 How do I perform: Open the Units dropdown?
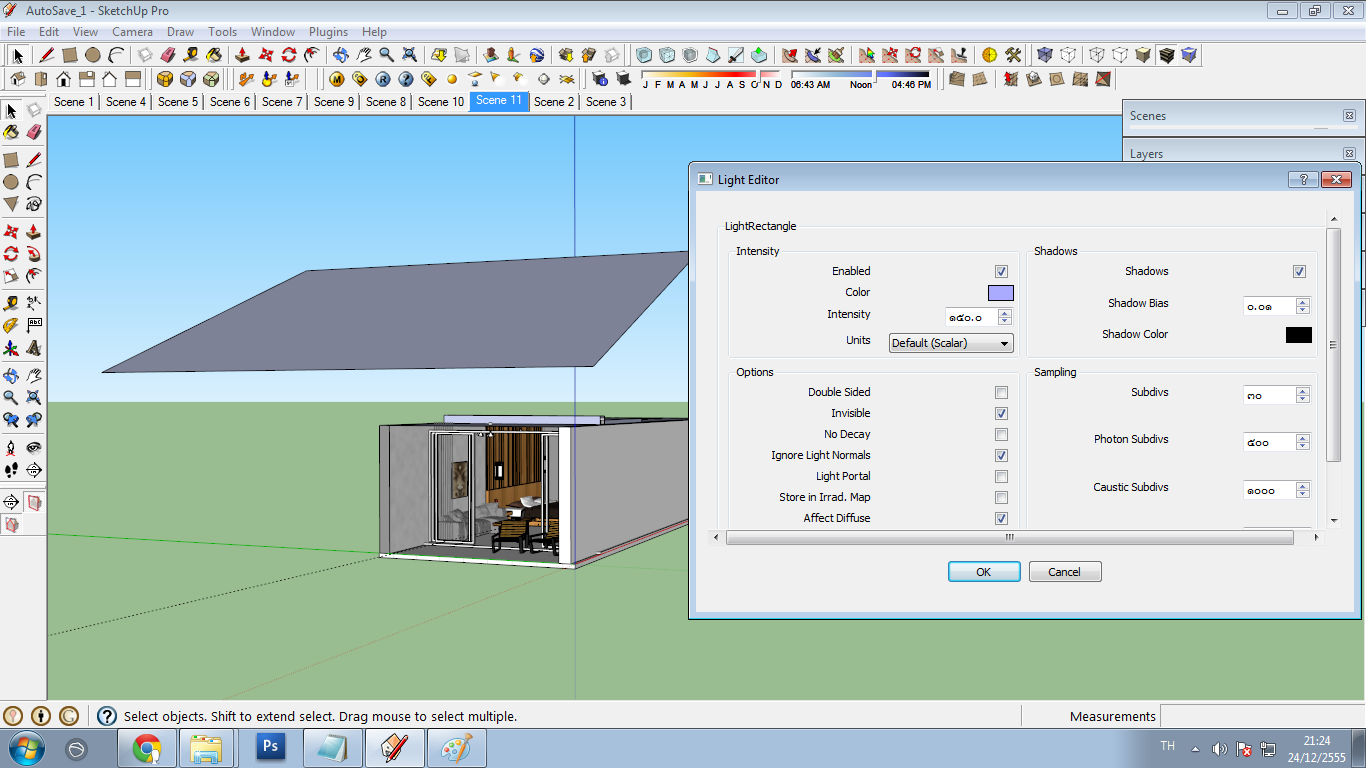pyautogui.click(x=951, y=343)
